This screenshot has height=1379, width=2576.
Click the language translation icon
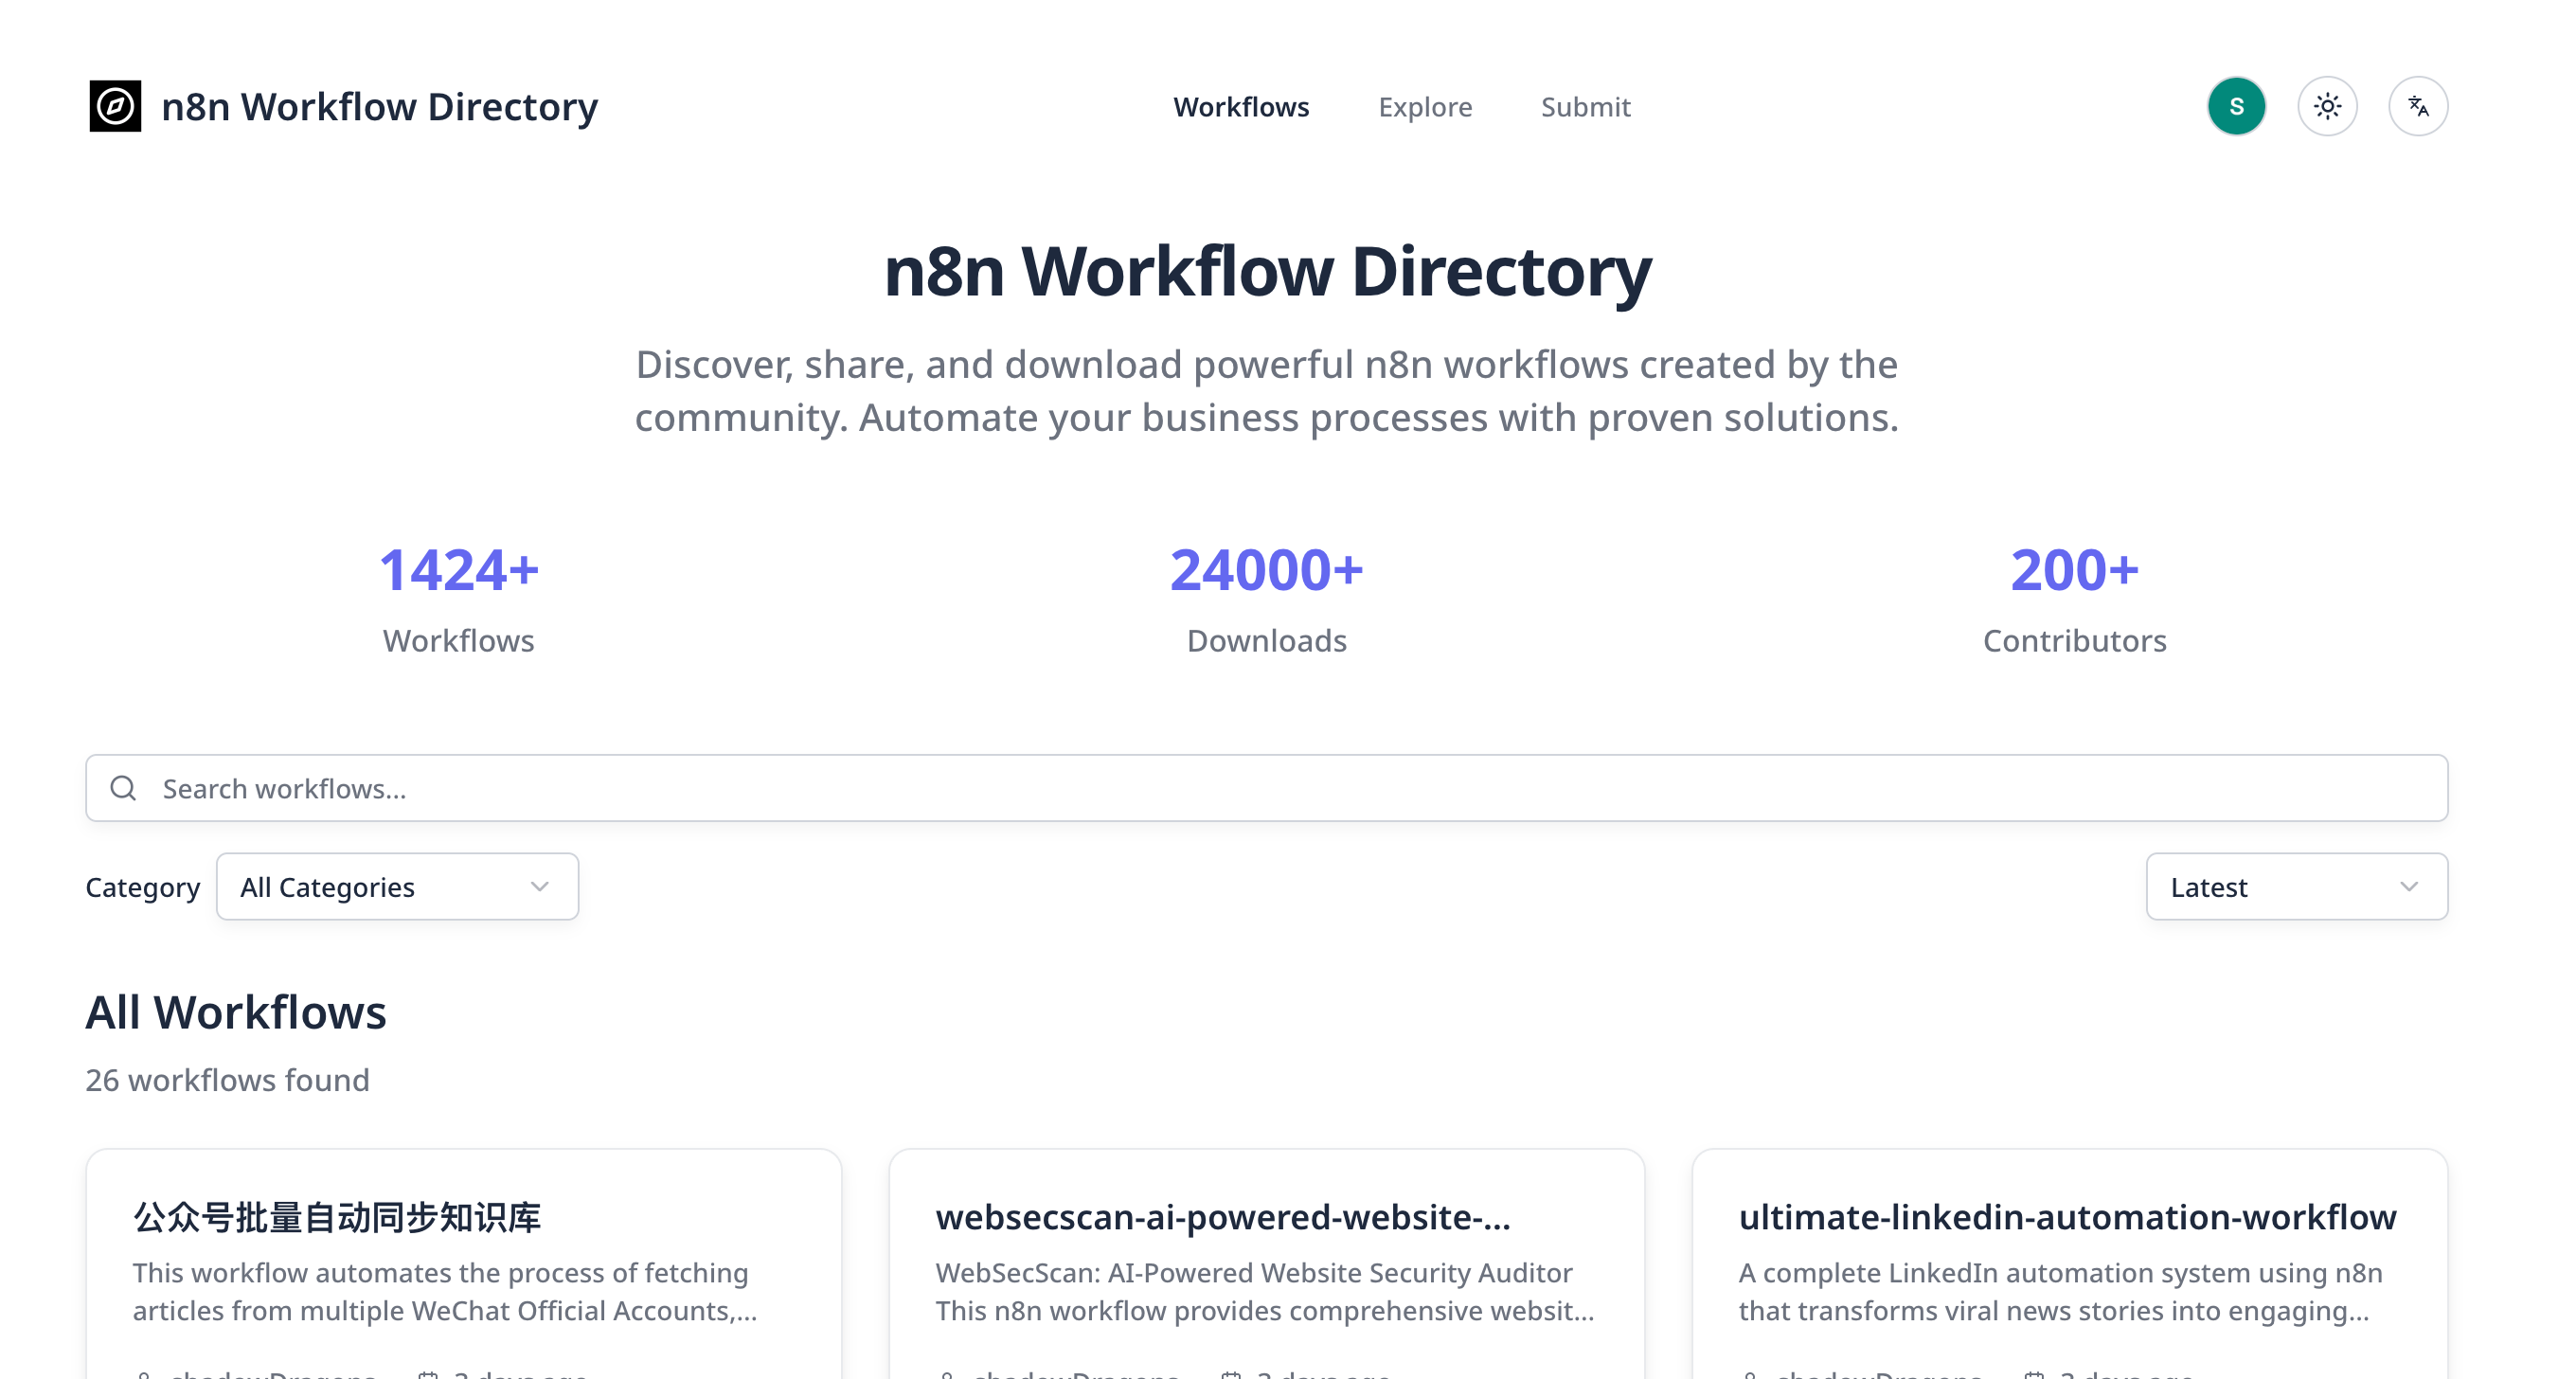click(x=2419, y=105)
